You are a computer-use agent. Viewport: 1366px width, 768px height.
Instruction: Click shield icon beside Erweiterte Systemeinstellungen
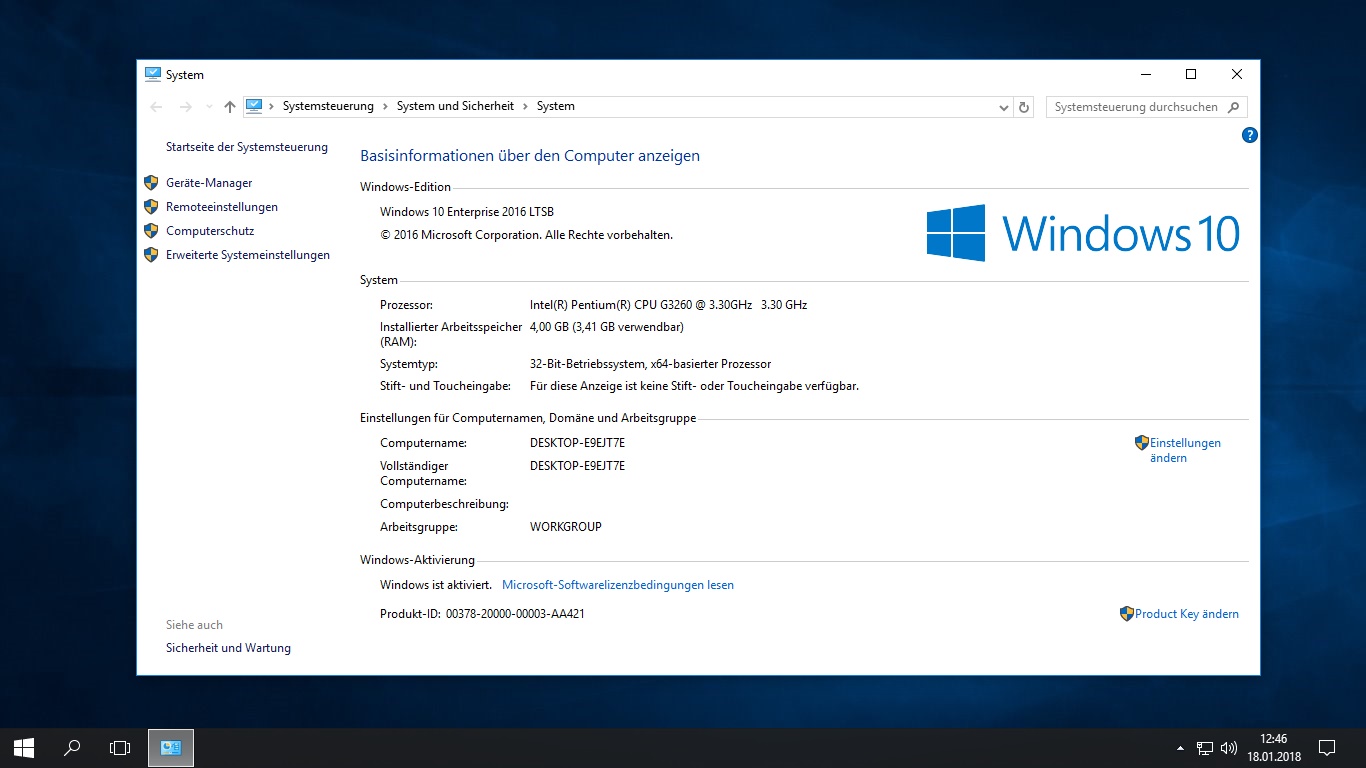(151, 255)
